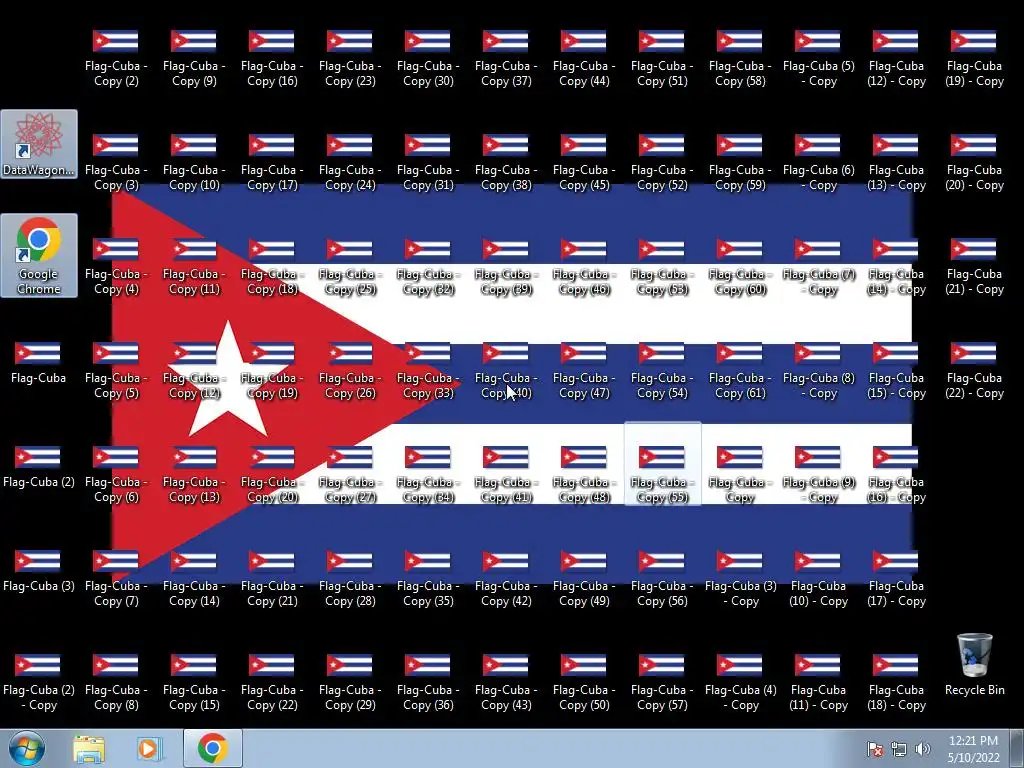Select Flag-Cuba - Copy (23) file
The height and width of the screenshot is (768, 1024).
click(349, 59)
